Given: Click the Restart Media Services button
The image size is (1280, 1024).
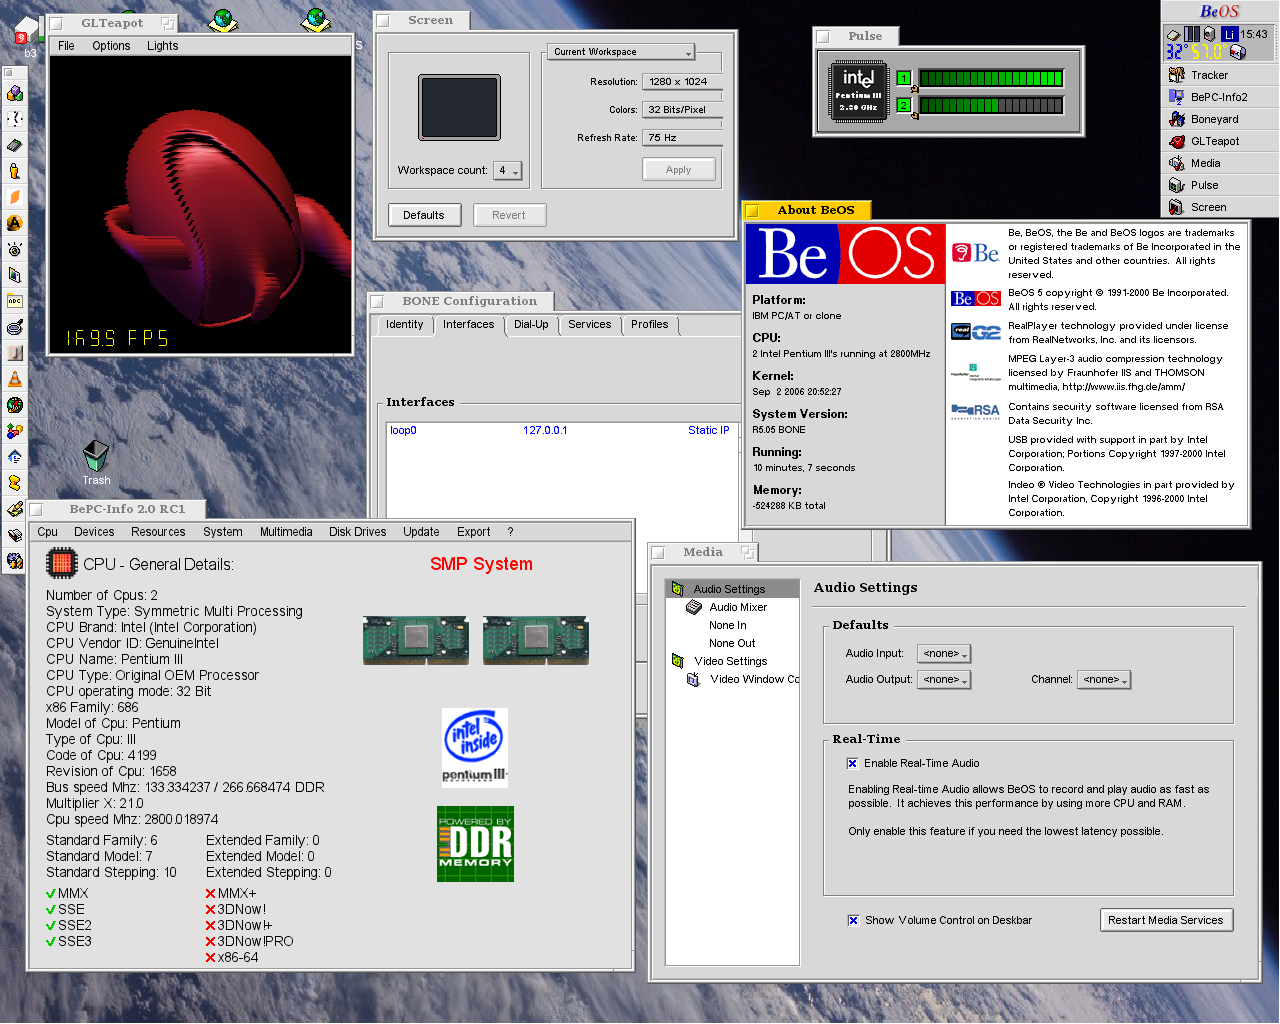Looking at the screenshot, I should pos(1165,920).
